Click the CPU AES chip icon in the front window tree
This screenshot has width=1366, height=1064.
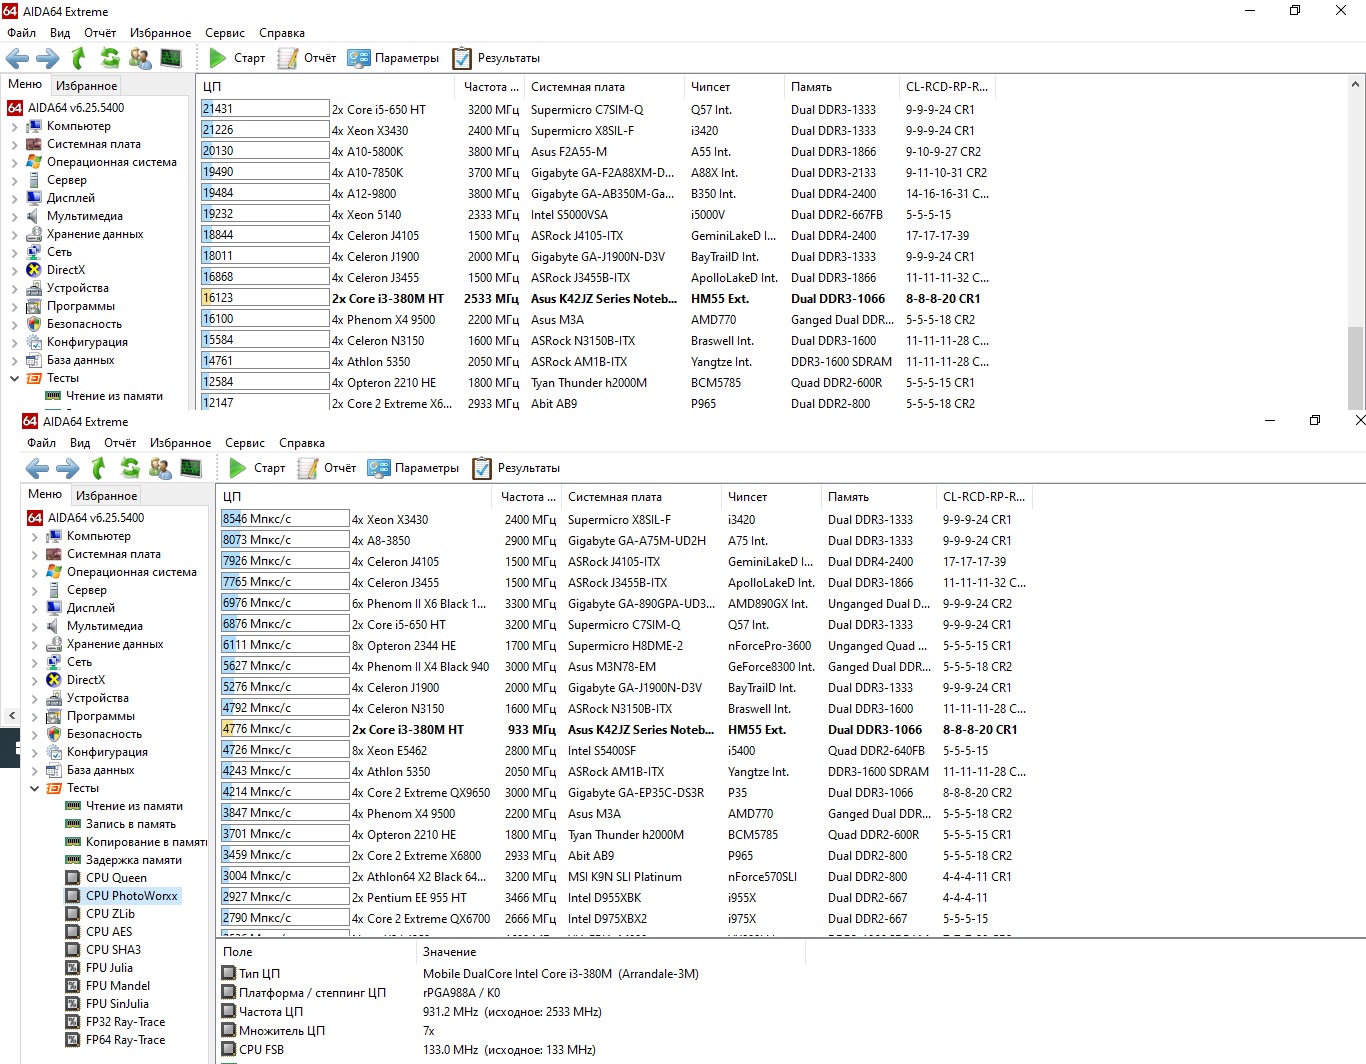pos(73,932)
